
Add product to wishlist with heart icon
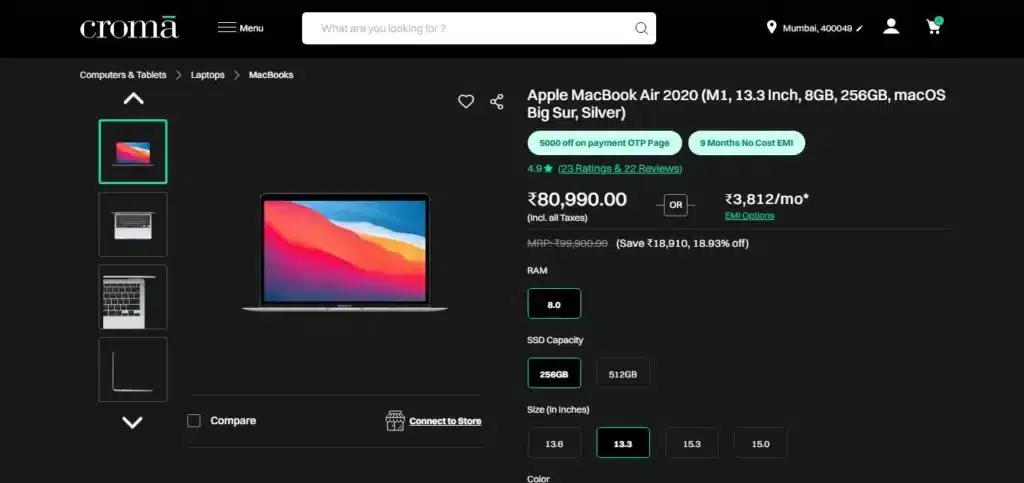click(466, 102)
